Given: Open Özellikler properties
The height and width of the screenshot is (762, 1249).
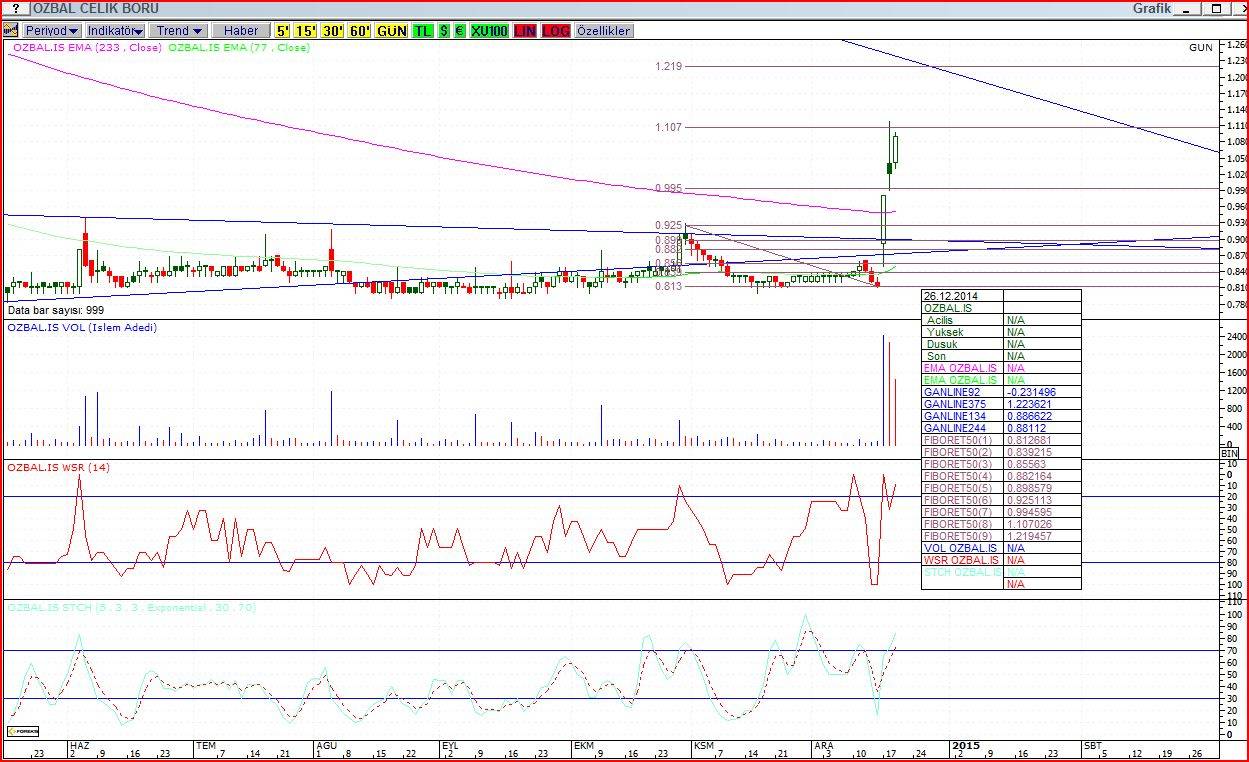Looking at the screenshot, I should pos(603,31).
